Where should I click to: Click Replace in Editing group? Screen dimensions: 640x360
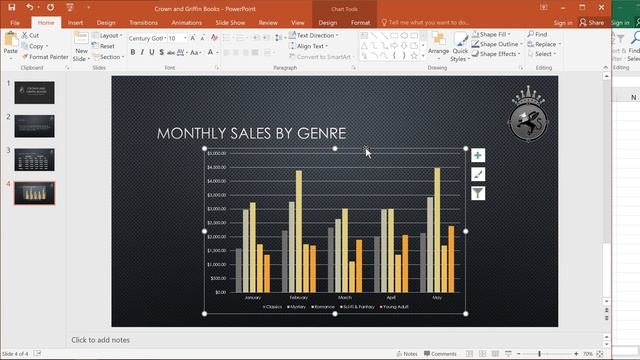pyautogui.click(x=544, y=44)
